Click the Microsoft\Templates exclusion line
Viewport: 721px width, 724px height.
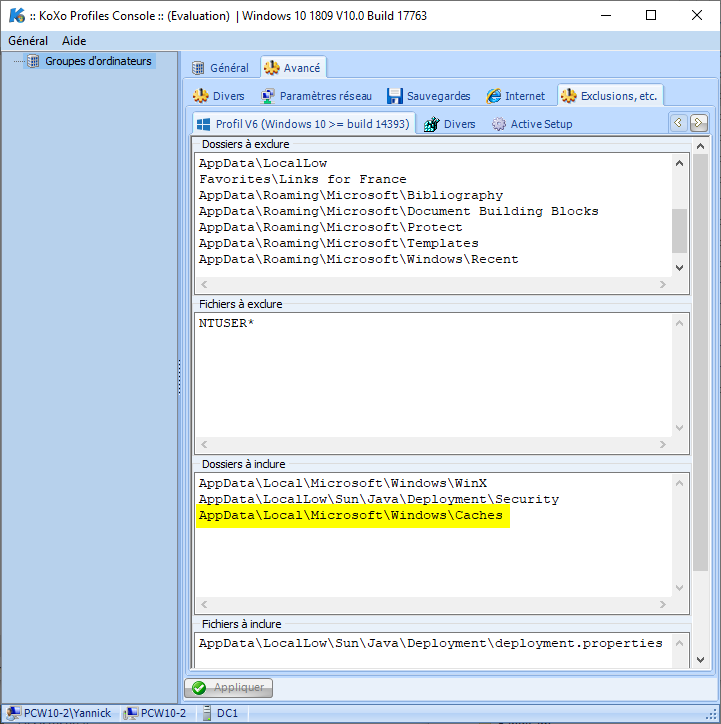click(x=339, y=243)
